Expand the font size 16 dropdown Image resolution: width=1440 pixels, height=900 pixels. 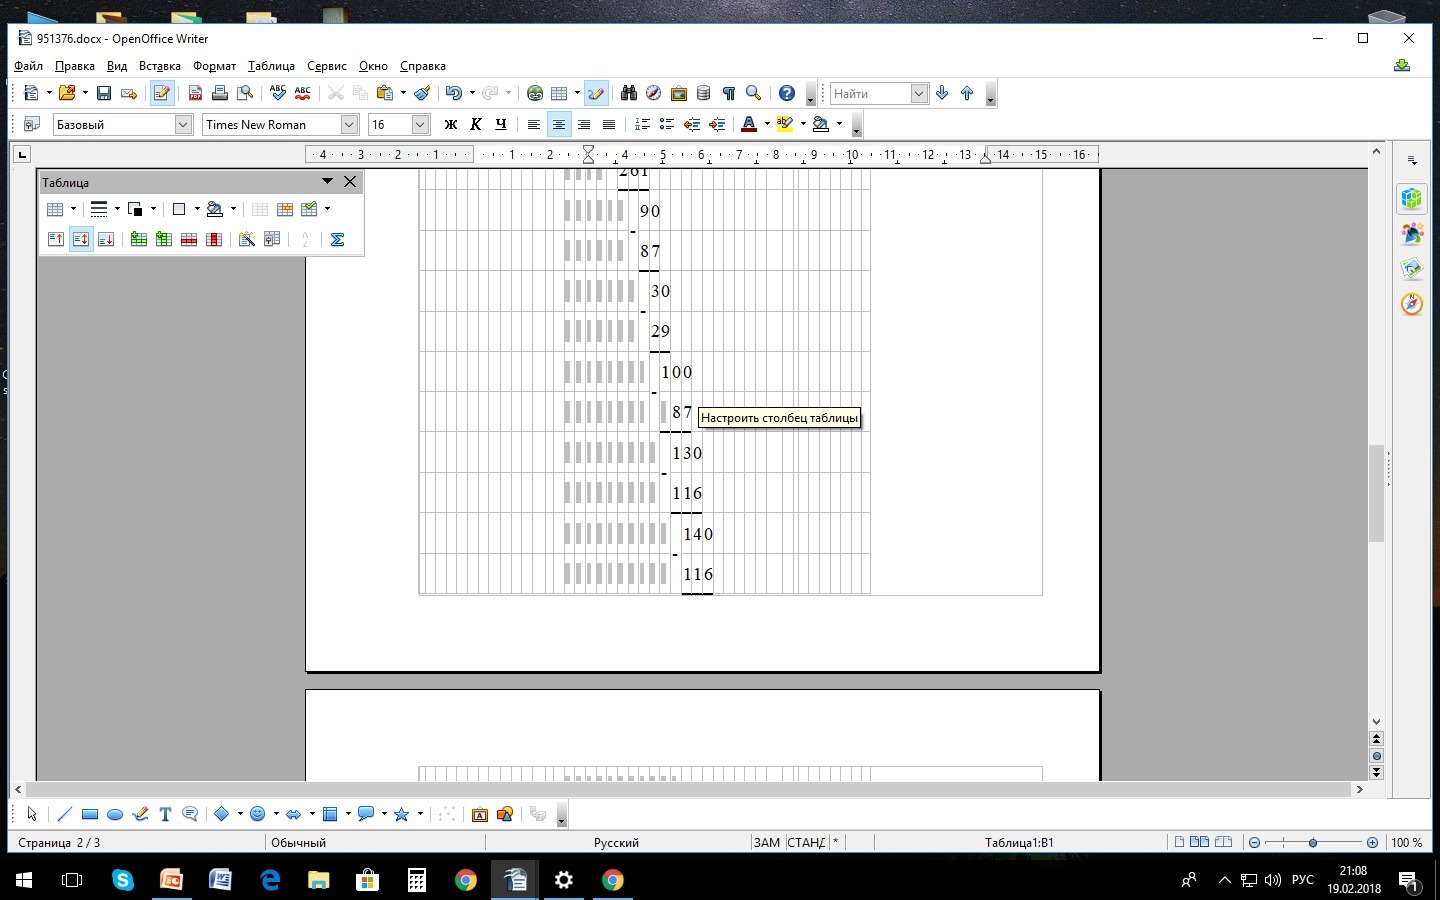(x=421, y=124)
